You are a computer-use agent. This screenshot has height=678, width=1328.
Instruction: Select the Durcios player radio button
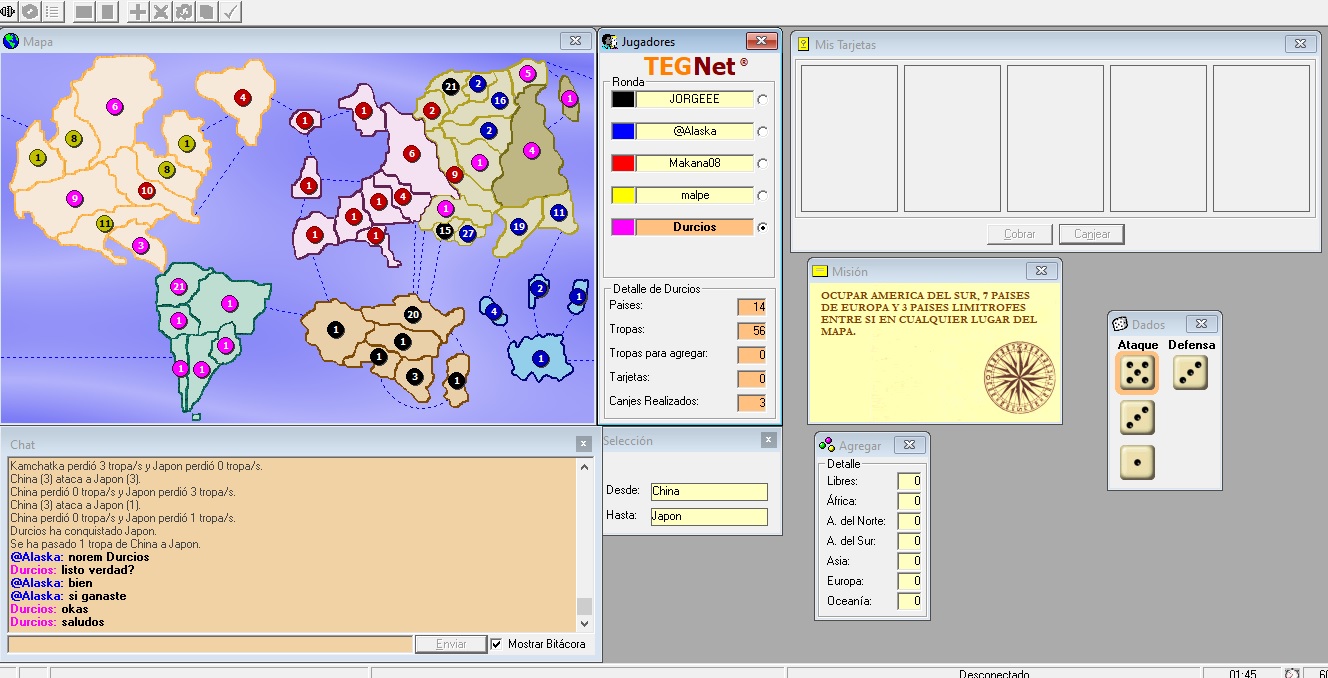763,227
